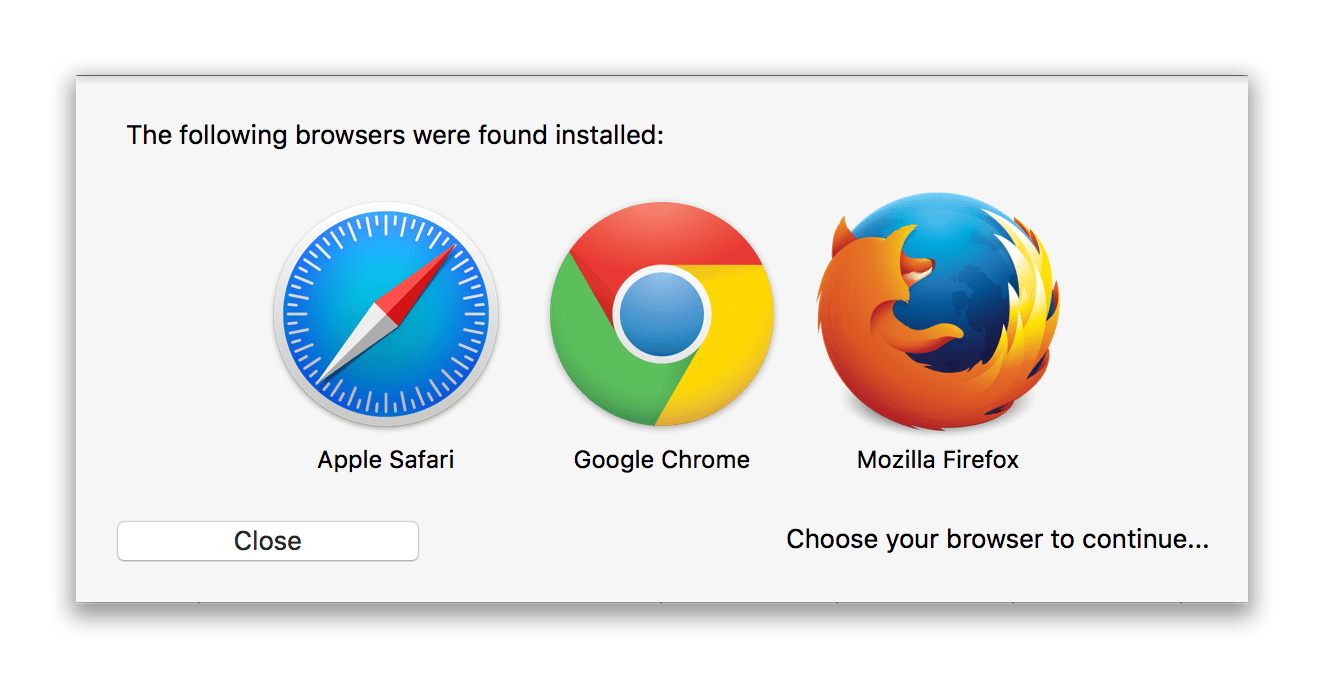Click the "Choose your browser to continue..." text
Screen dimensions: 1324x679
997,540
